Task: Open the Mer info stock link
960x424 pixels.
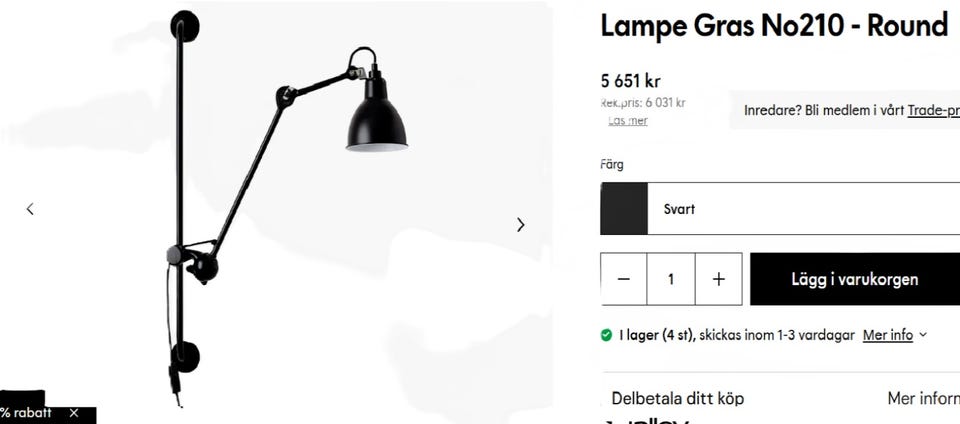Action: tap(888, 335)
